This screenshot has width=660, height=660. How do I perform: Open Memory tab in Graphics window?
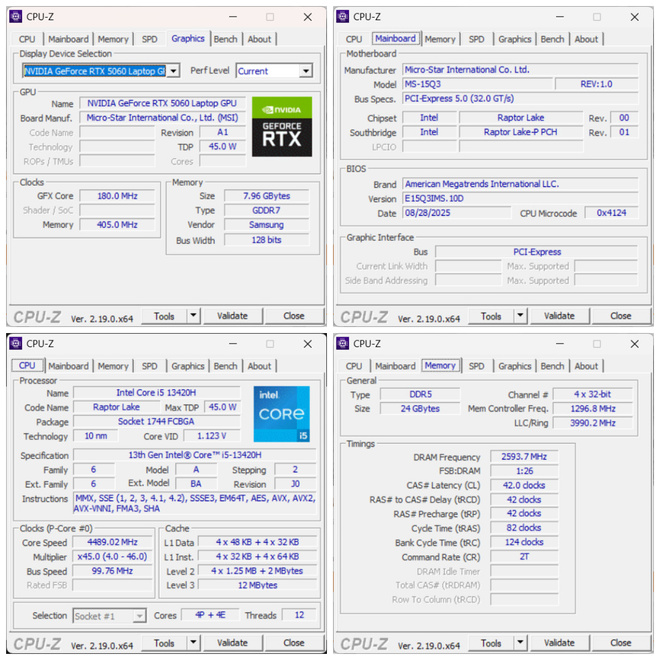(x=113, y=39)
